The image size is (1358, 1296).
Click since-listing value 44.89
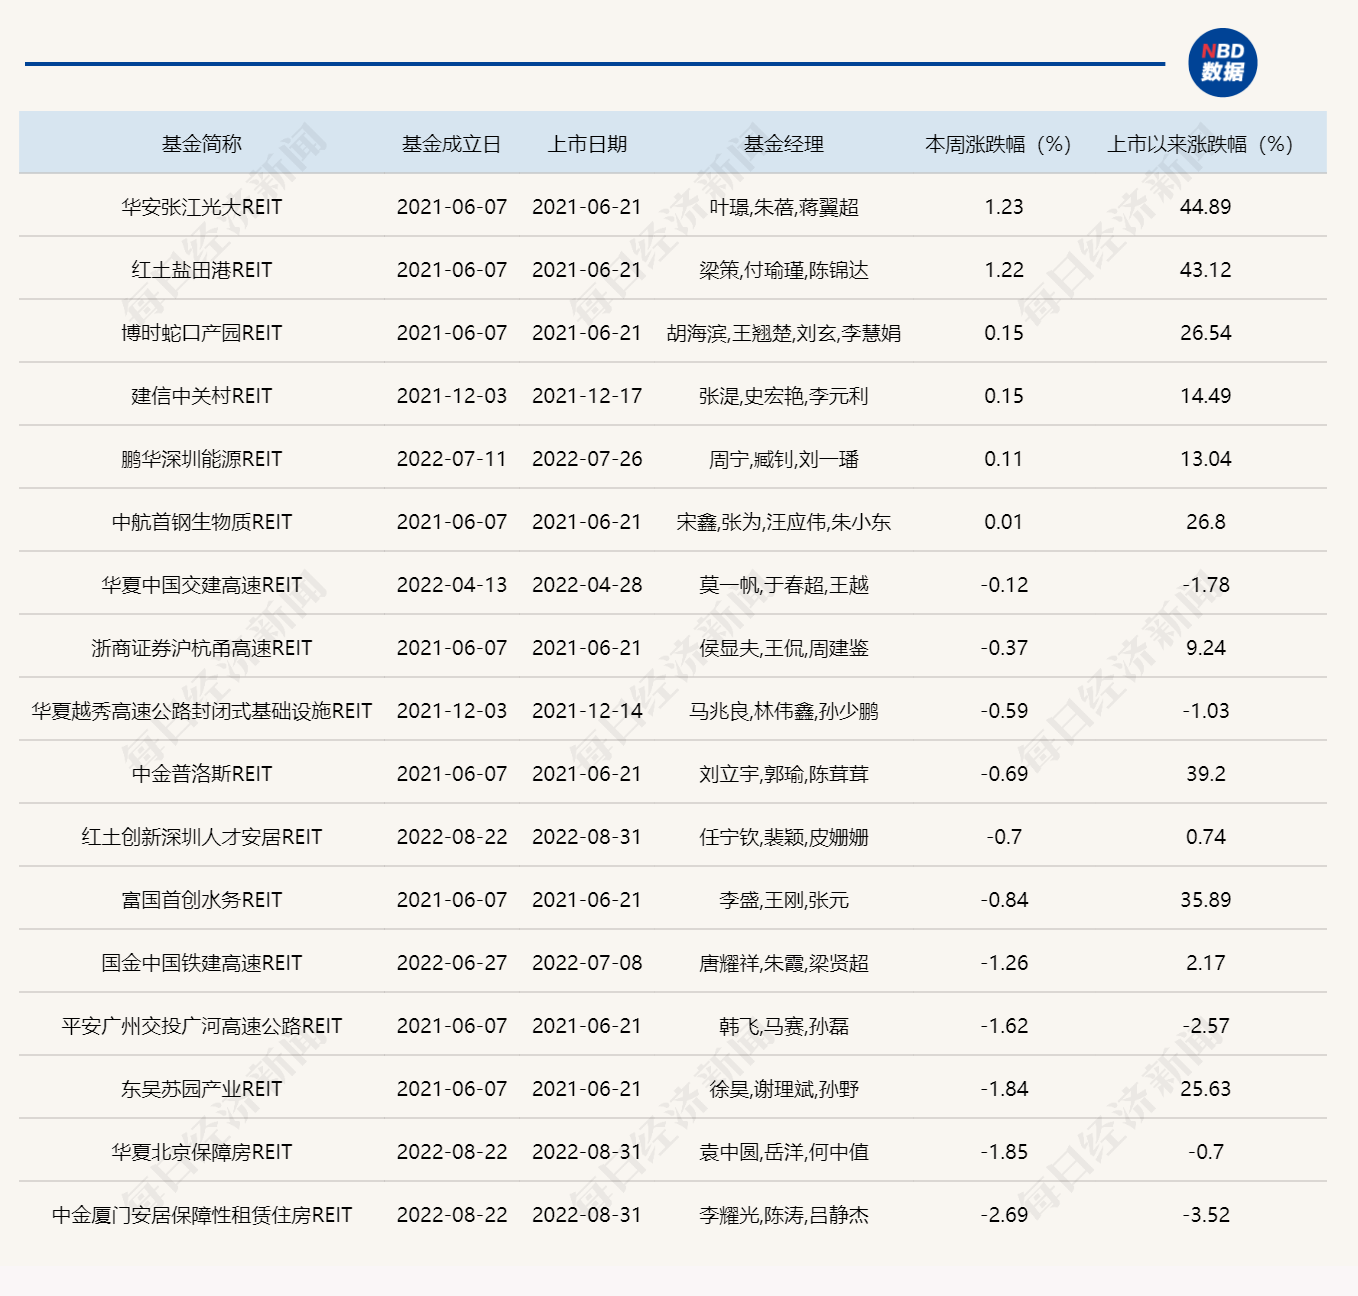click(x=1205, y=207)
